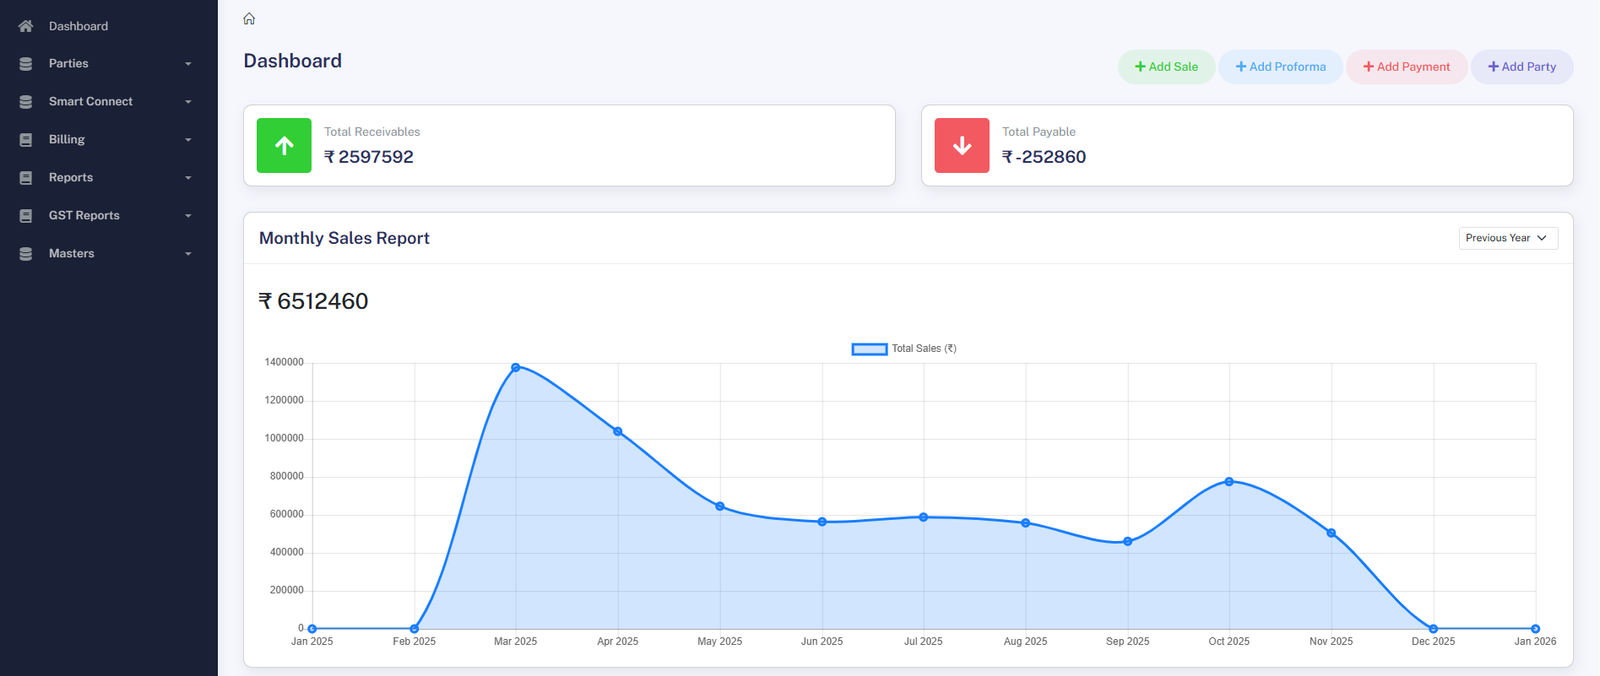Click the Add Sale button
1600x676 pixels.
point(1166,67)
